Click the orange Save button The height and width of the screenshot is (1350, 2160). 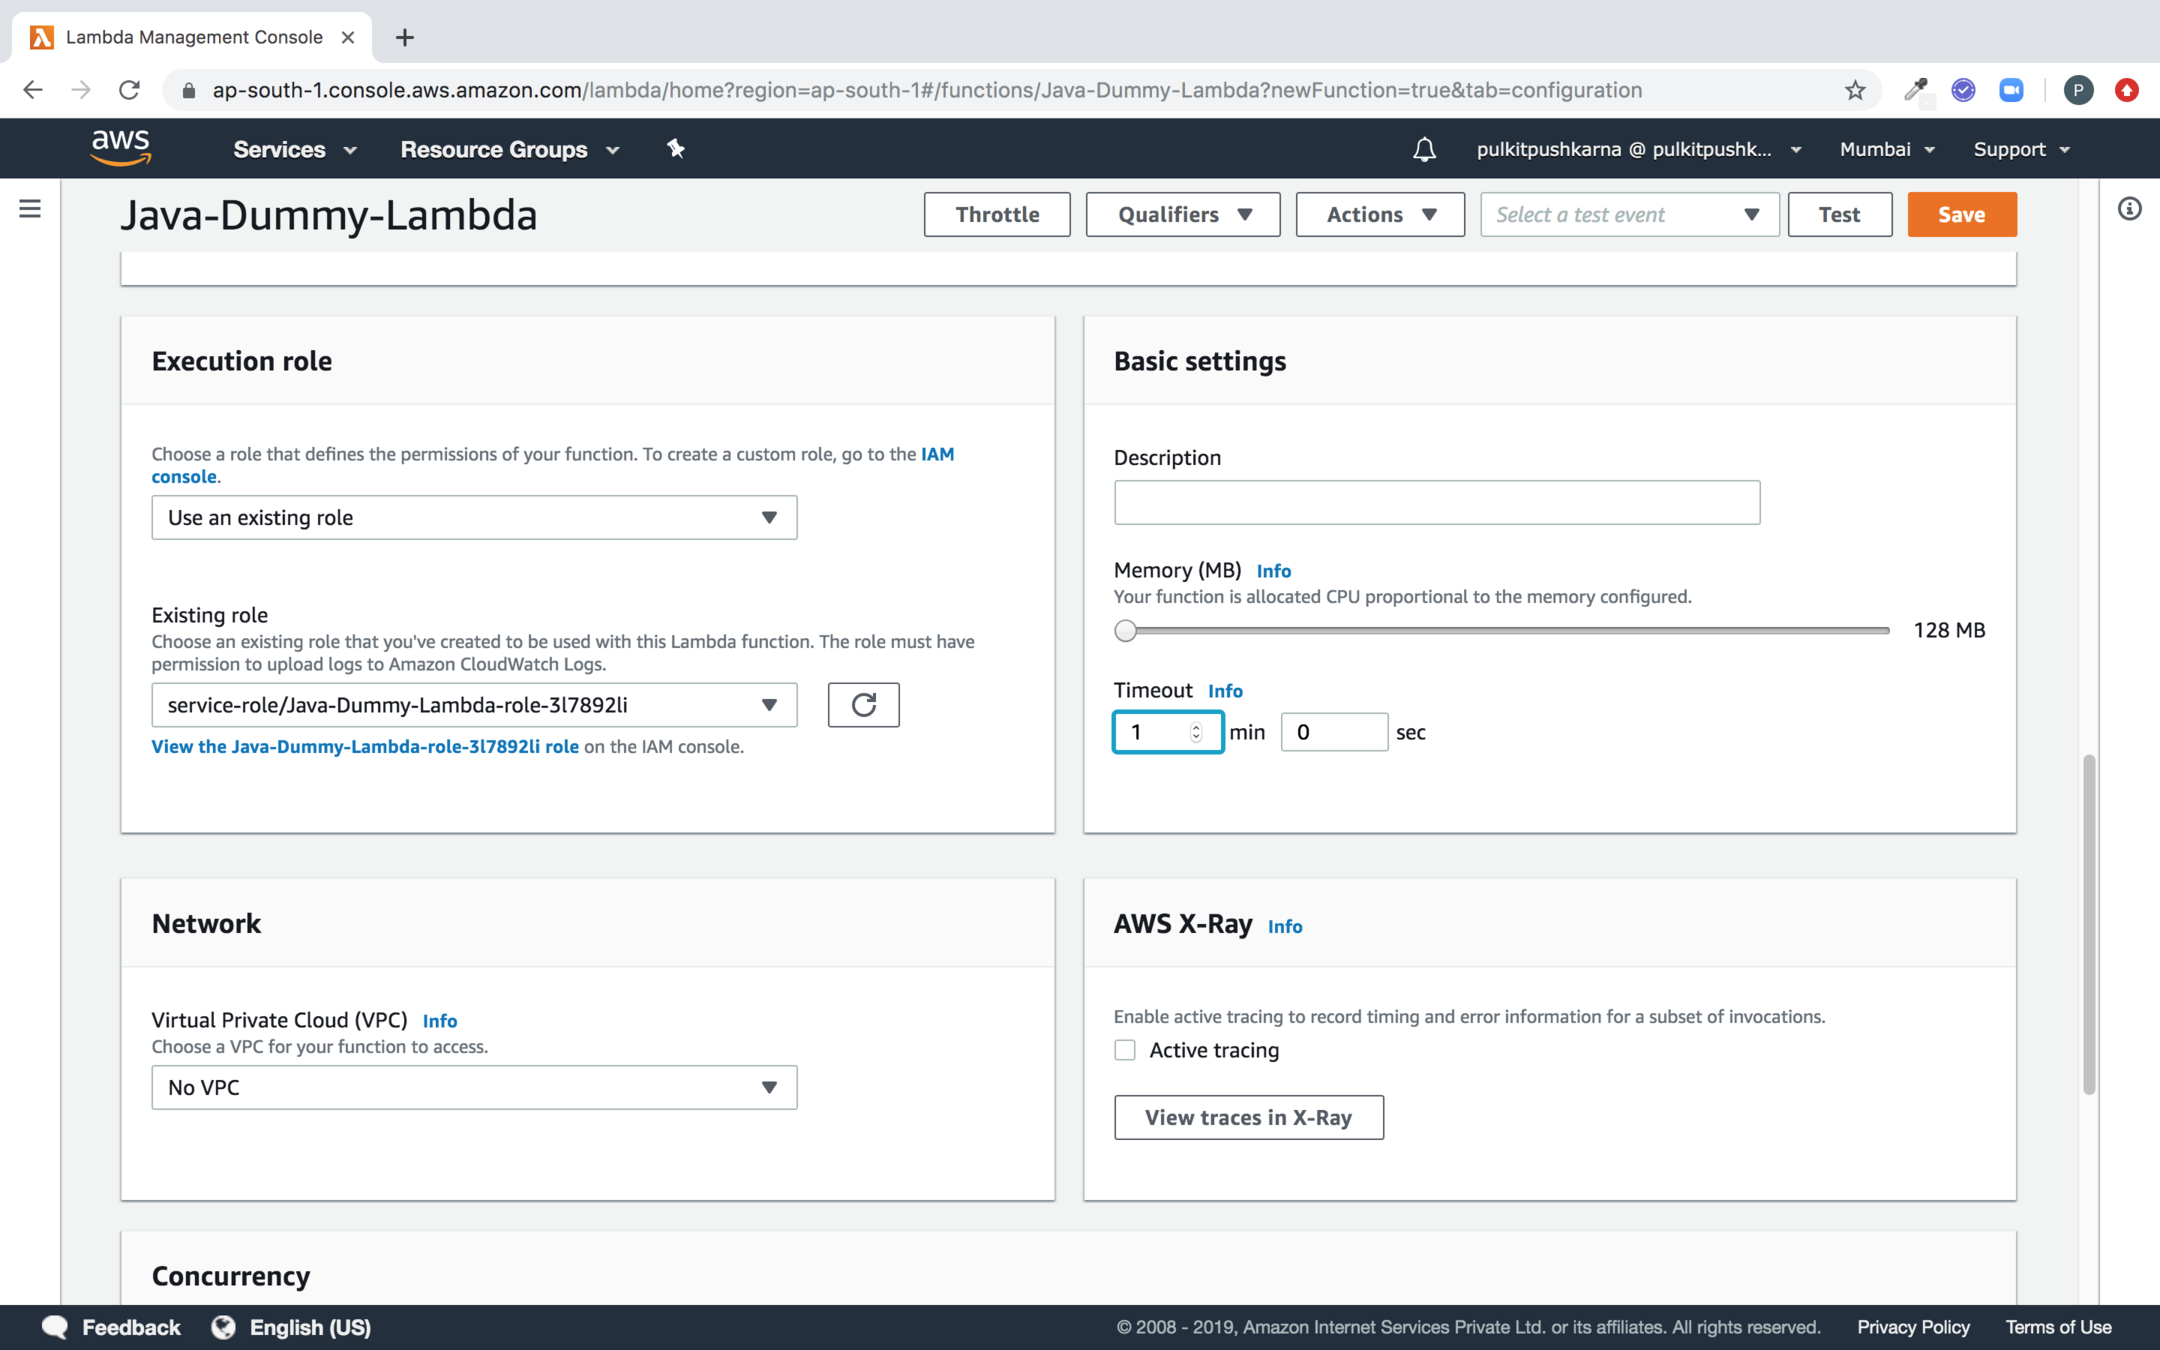[1961, 214]
